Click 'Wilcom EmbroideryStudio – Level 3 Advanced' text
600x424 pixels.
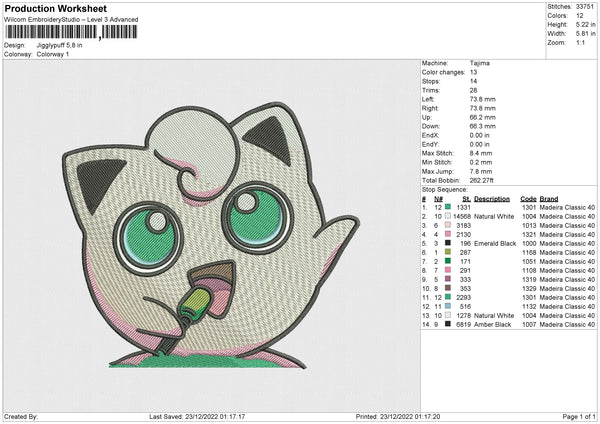point(71,20)
